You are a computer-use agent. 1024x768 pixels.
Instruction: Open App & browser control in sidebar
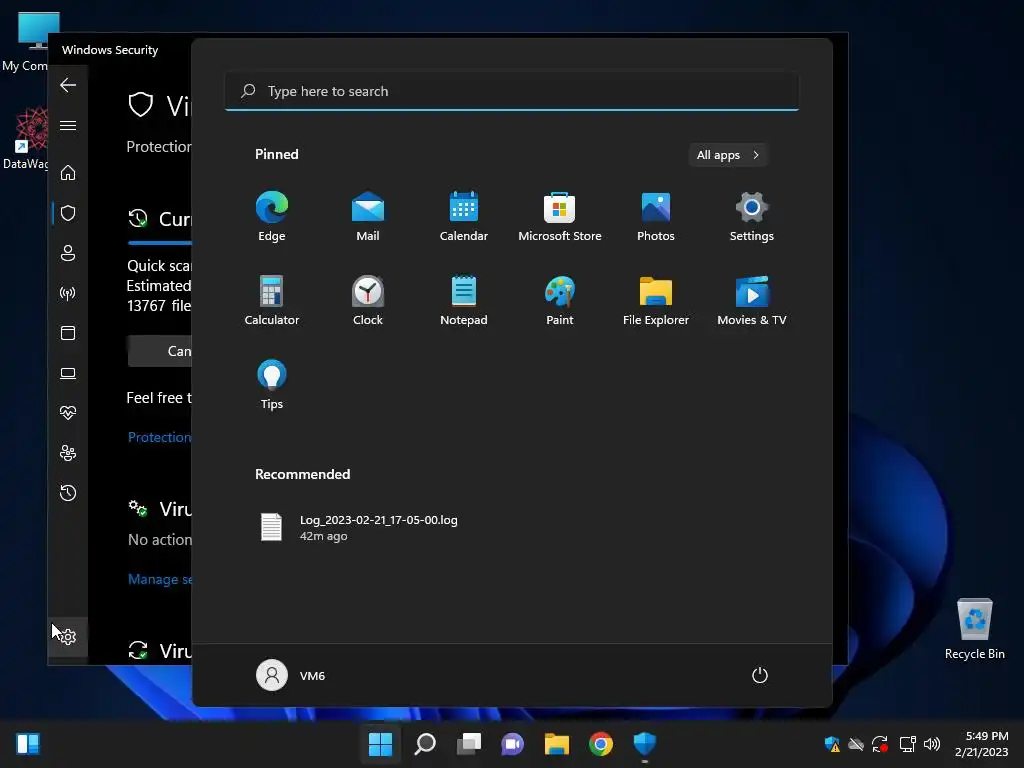[68, 333]
